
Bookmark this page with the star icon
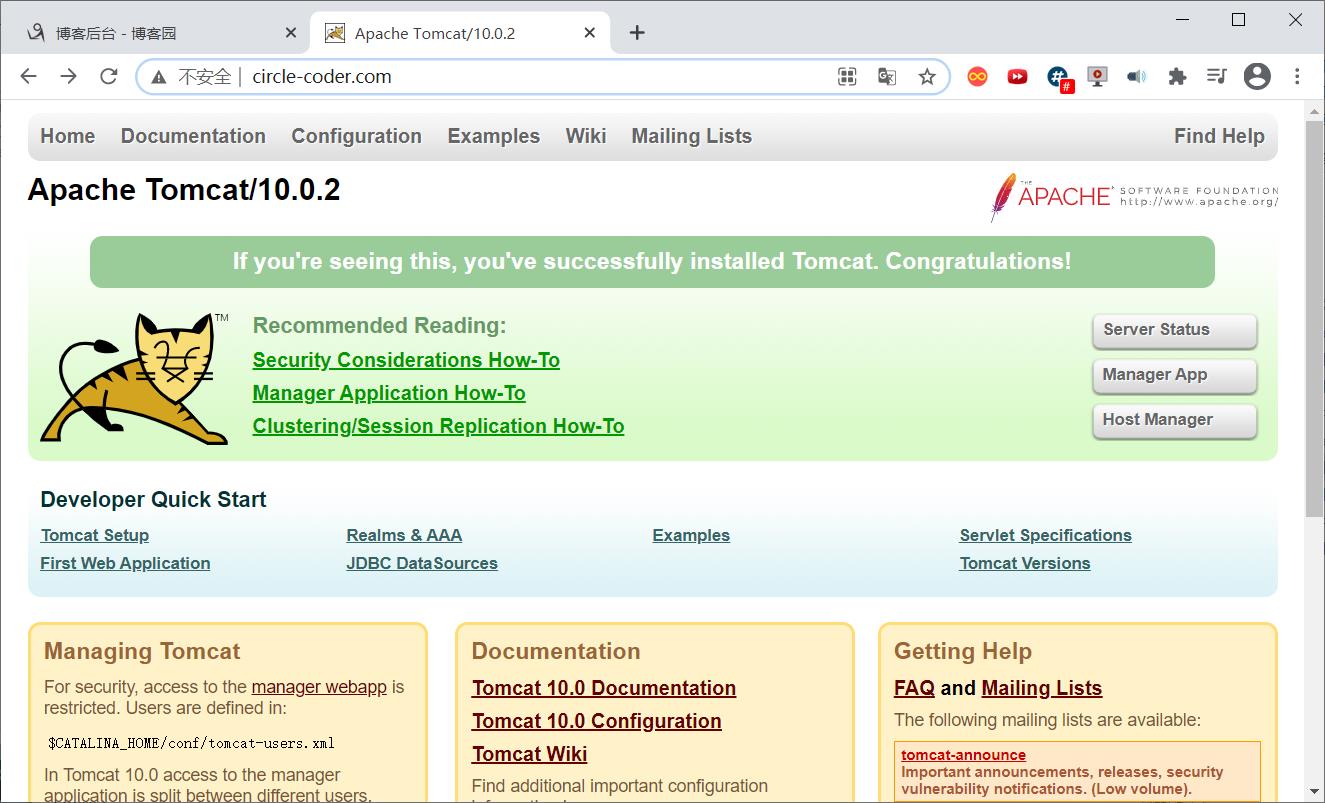coord(927,76)
